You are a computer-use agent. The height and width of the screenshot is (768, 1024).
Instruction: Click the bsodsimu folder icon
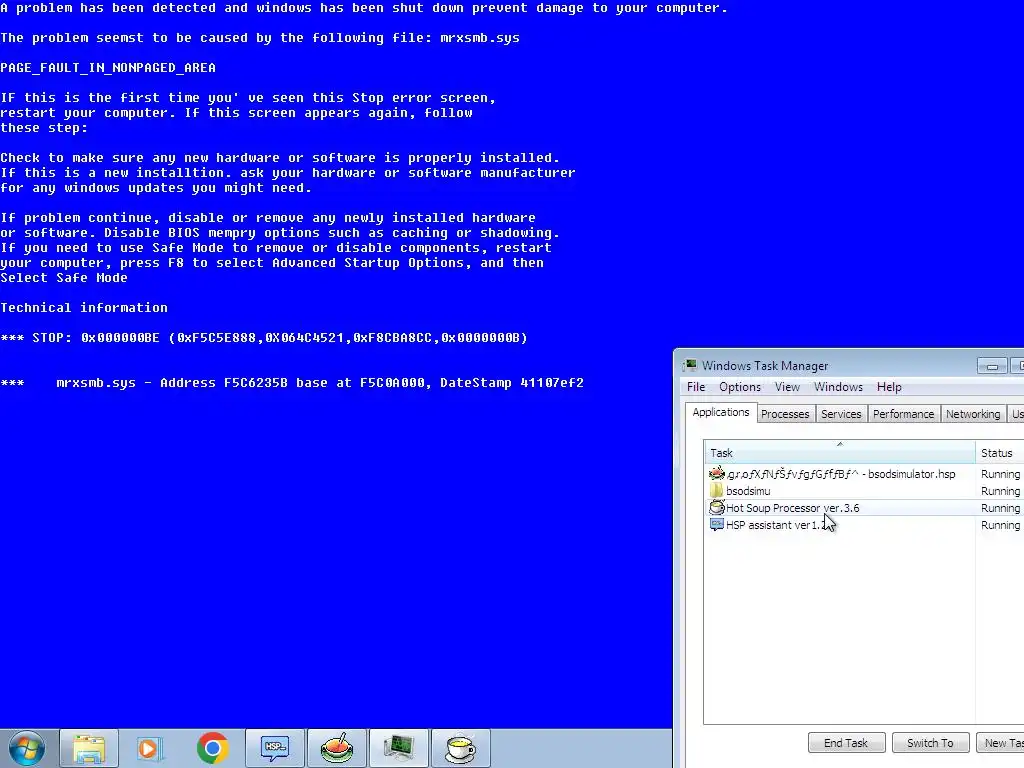point(717,490)
